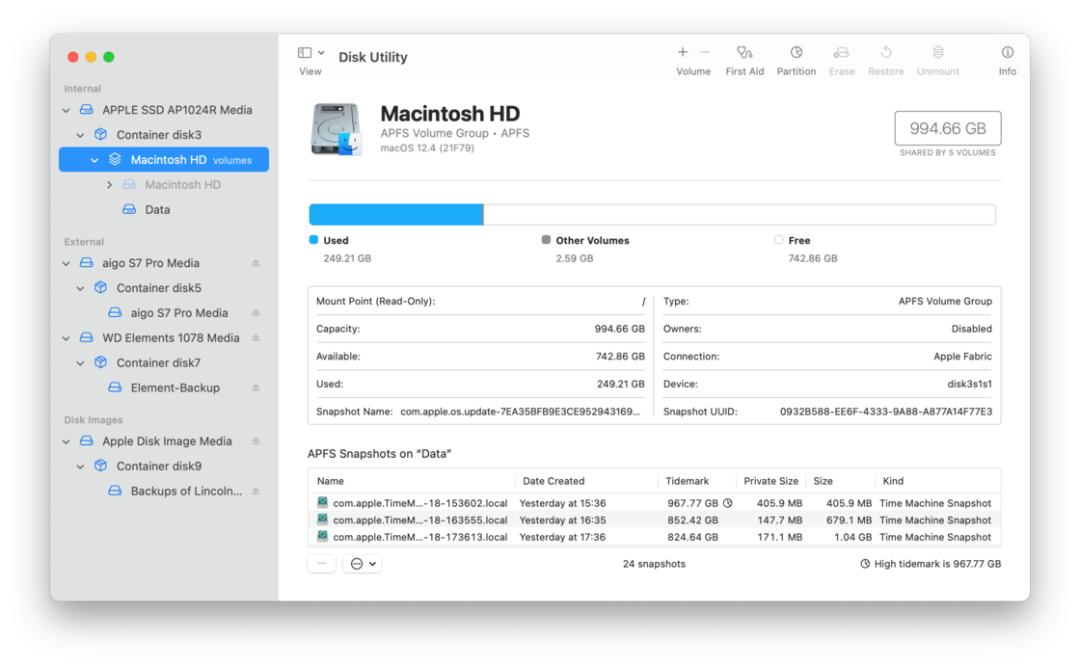Open the Partition tool

(796, 53)
